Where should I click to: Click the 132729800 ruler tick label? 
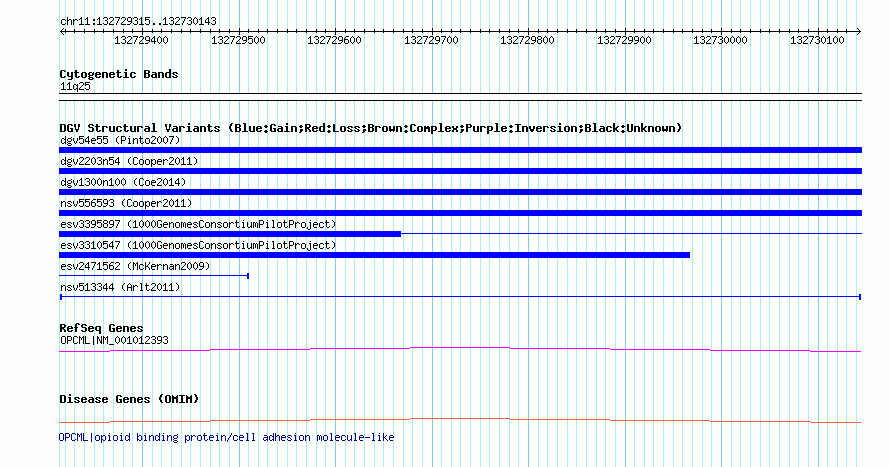click(527, 40)
